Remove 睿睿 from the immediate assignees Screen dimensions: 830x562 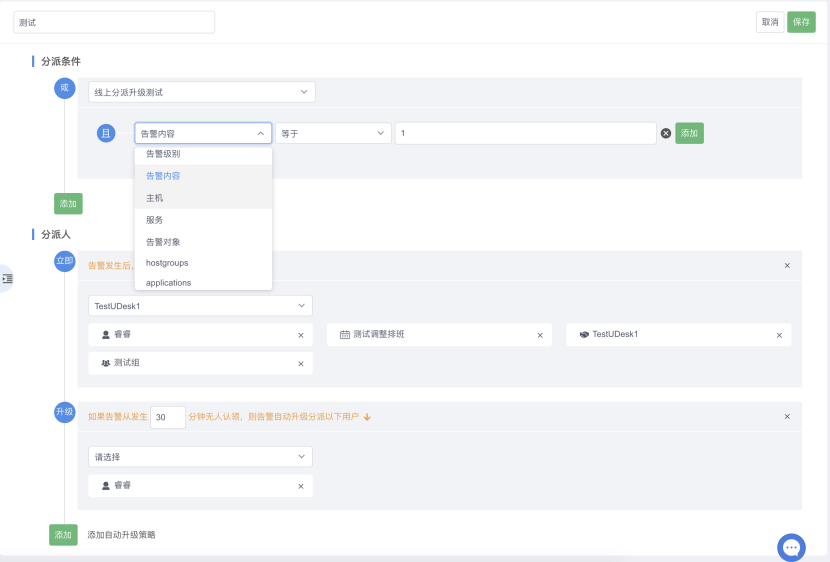[301, 335]
